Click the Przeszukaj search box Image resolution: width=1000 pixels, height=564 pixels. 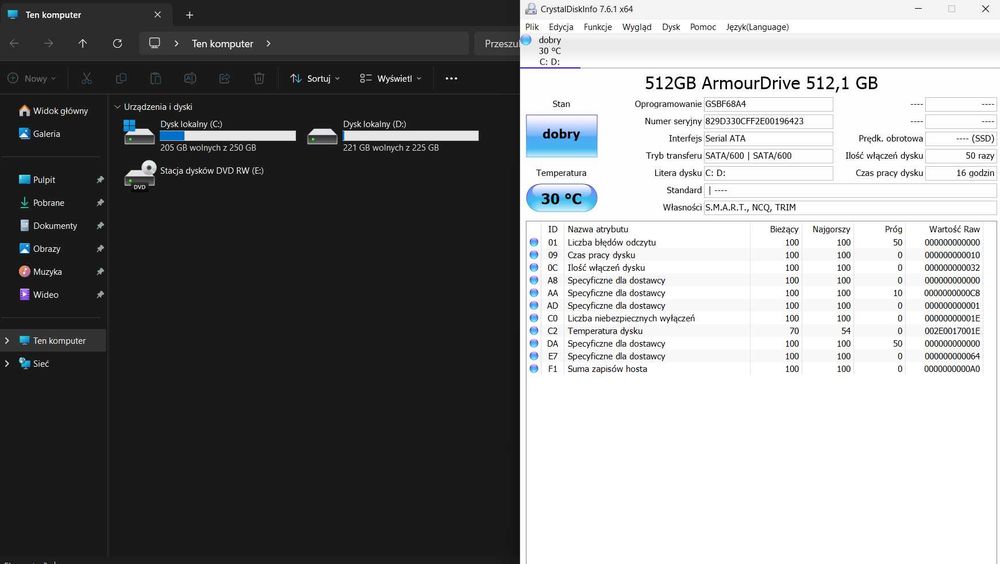[x=497, y=43]
